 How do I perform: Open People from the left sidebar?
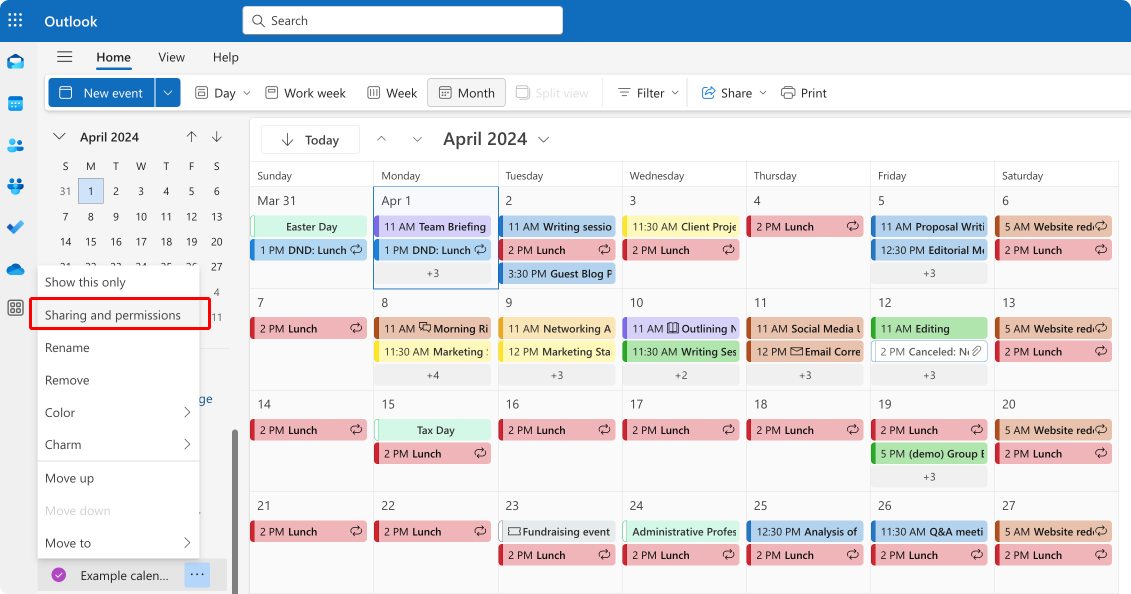click(x=15, y=145)
